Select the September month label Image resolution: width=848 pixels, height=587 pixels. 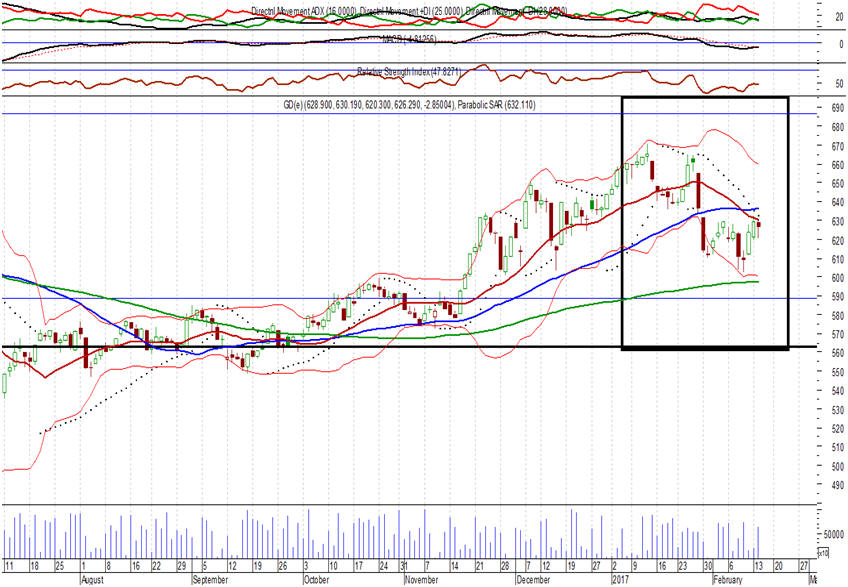click(210, 579)
